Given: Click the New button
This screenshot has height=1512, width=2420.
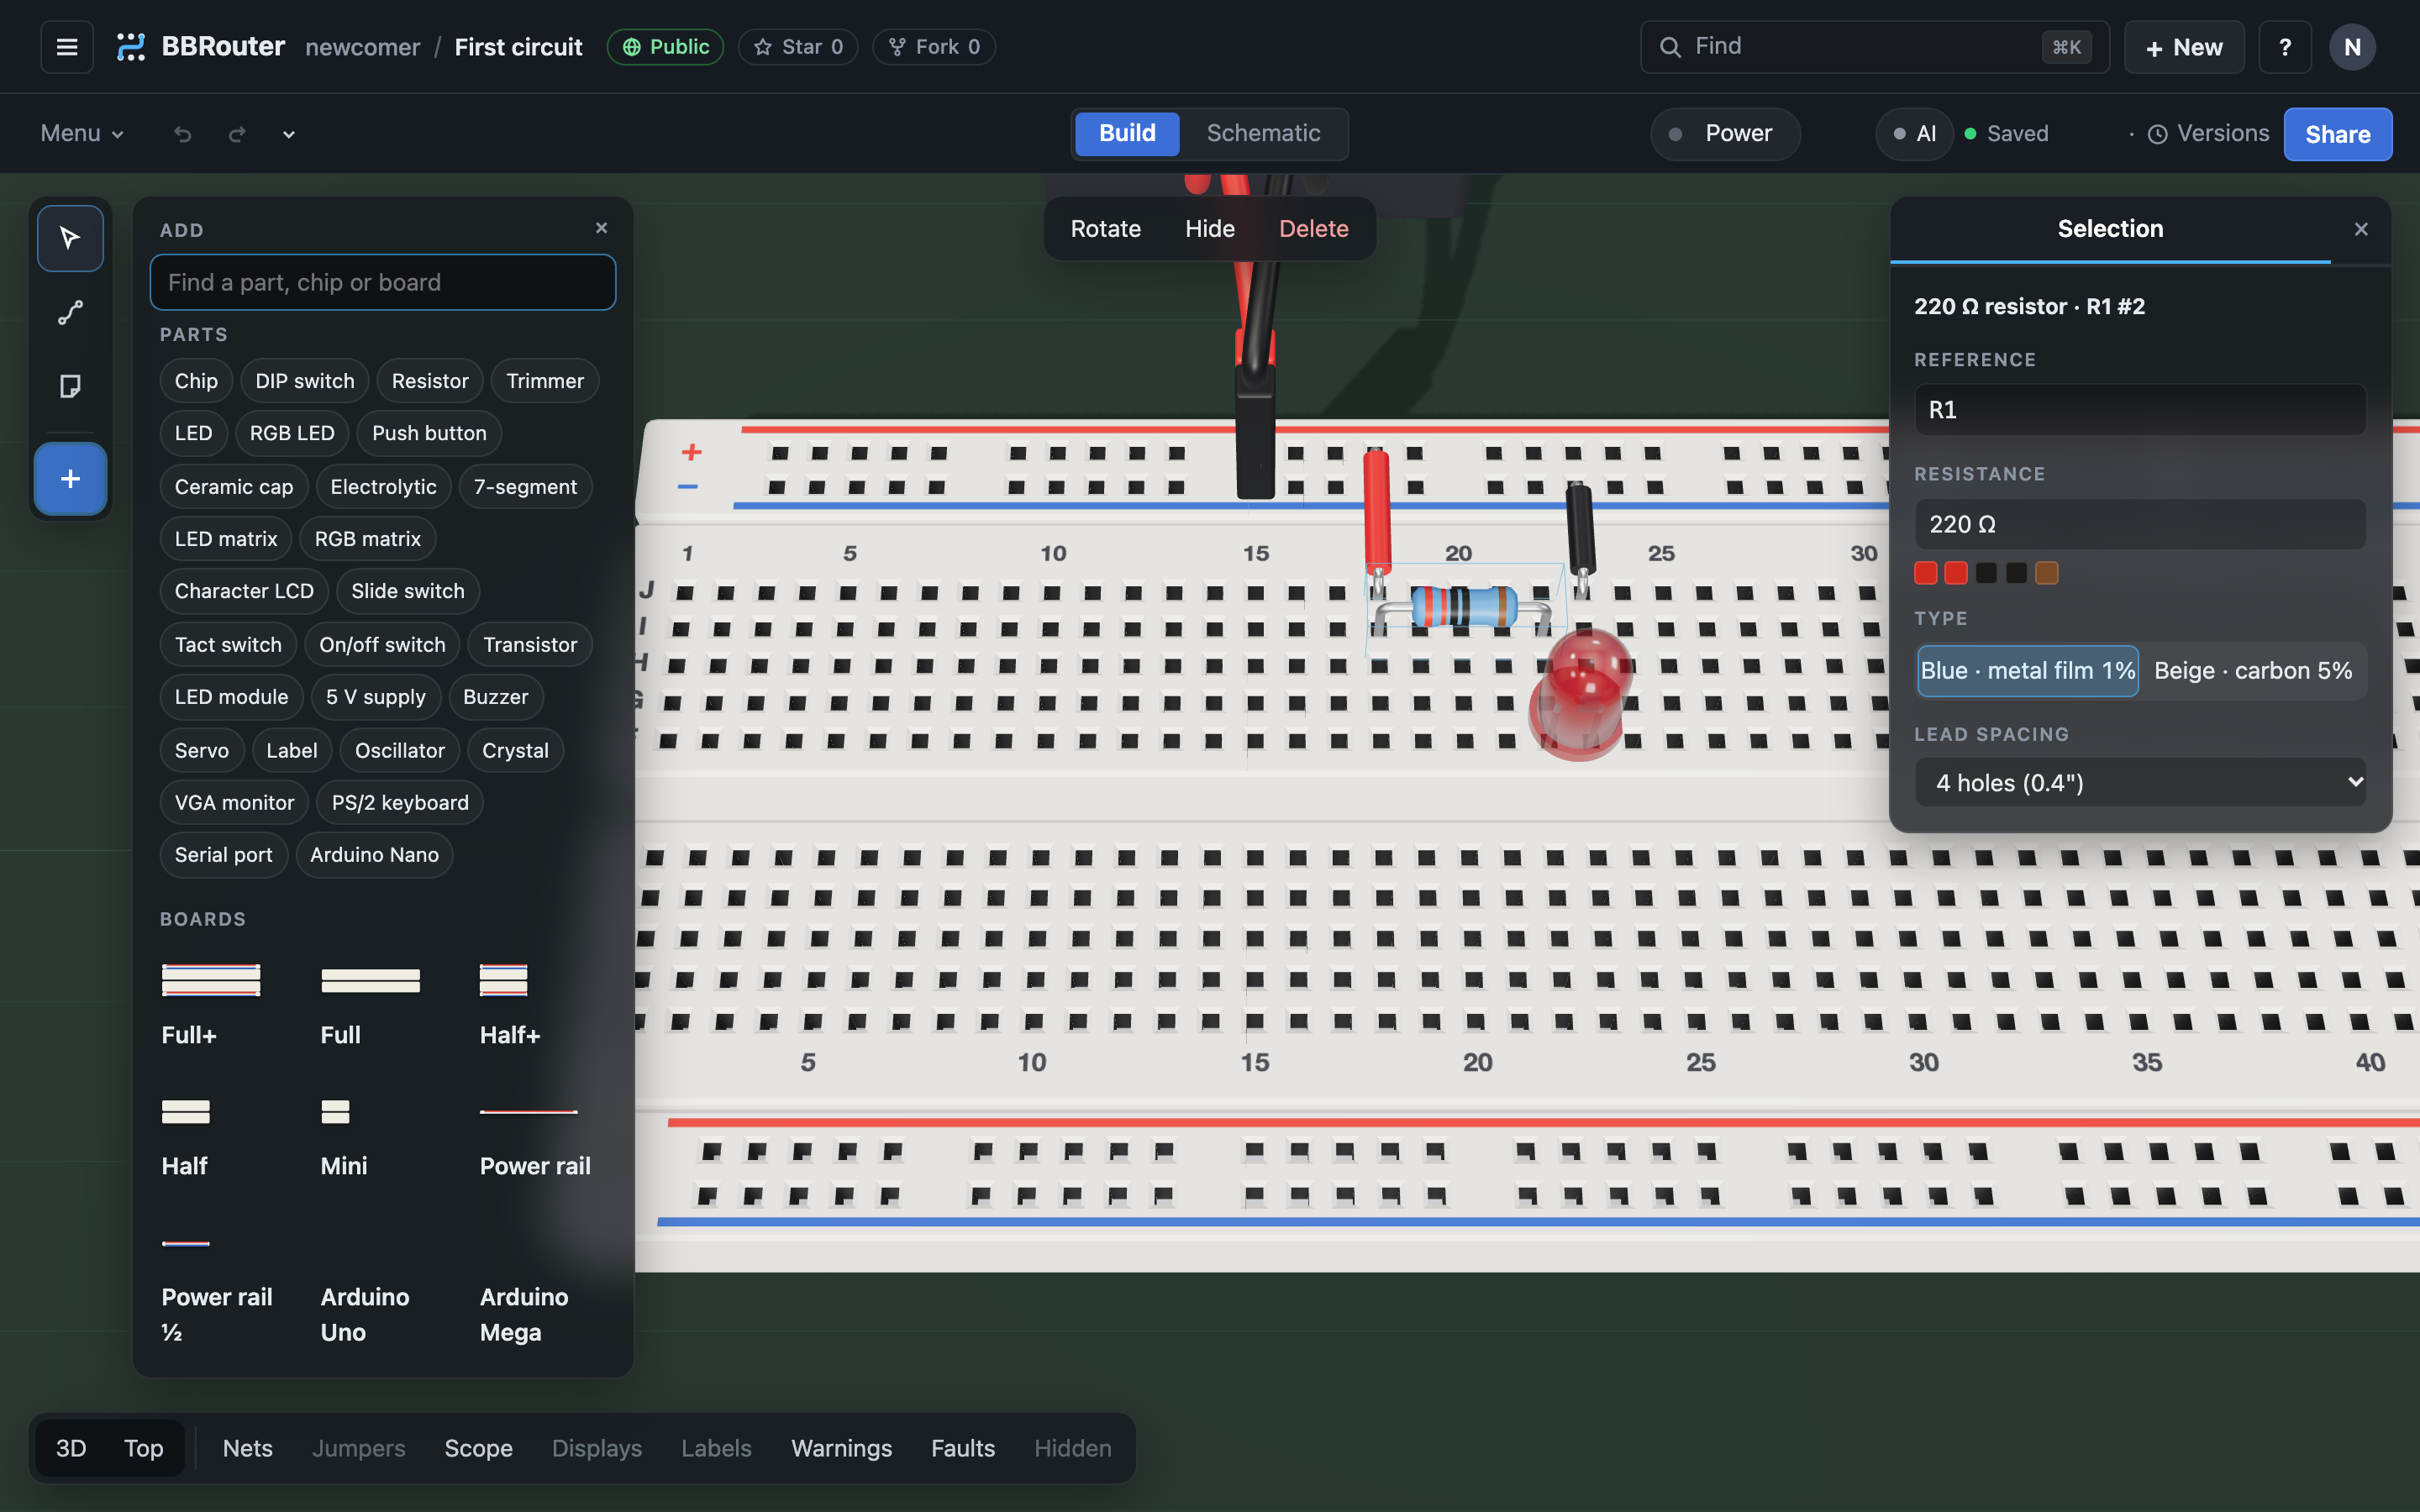Looking at the screenshot, I should pos(2184,47).
